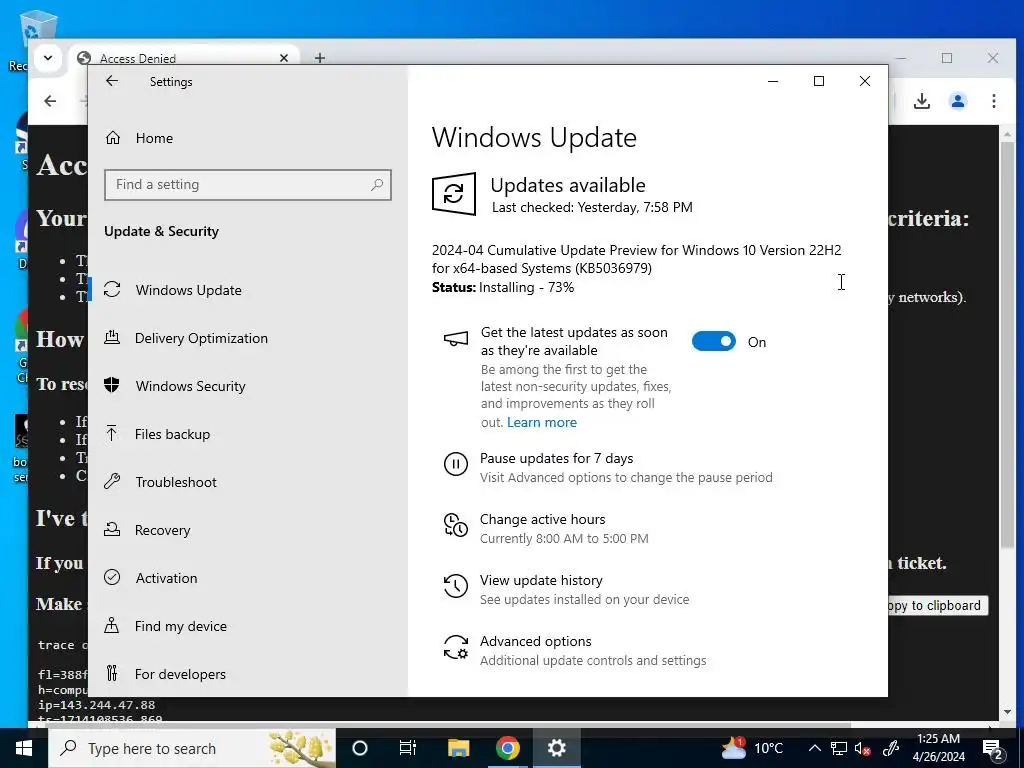Go back using Settings back arrow

coord(112,81)
